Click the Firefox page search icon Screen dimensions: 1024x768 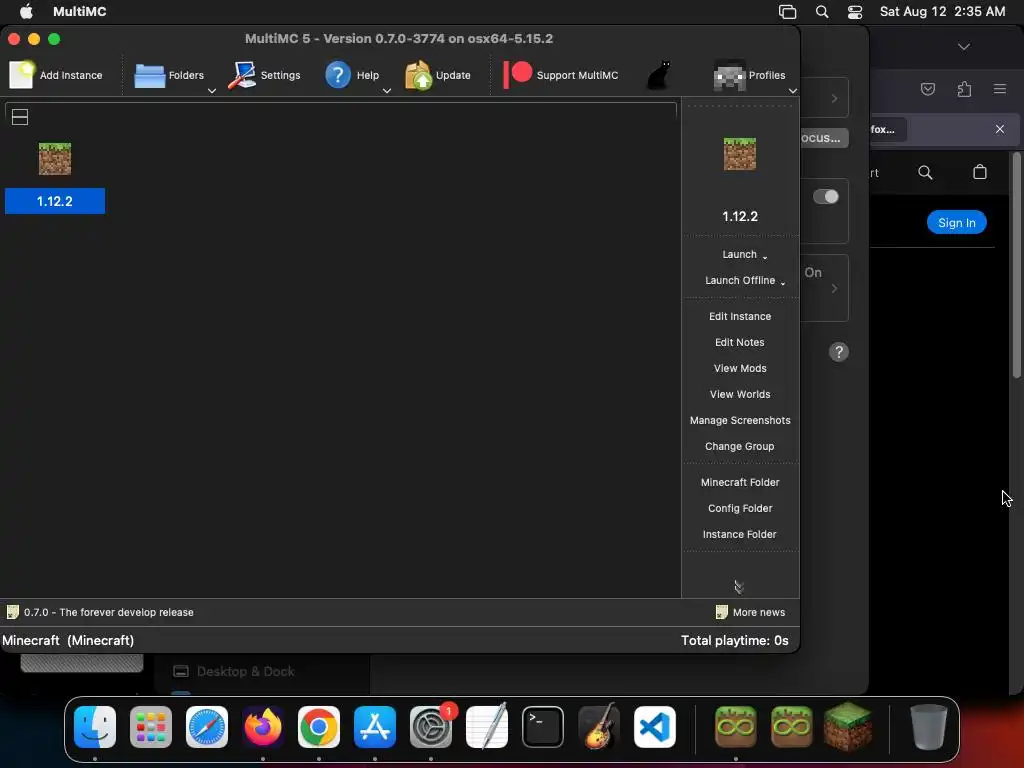[x=925, y=172]
